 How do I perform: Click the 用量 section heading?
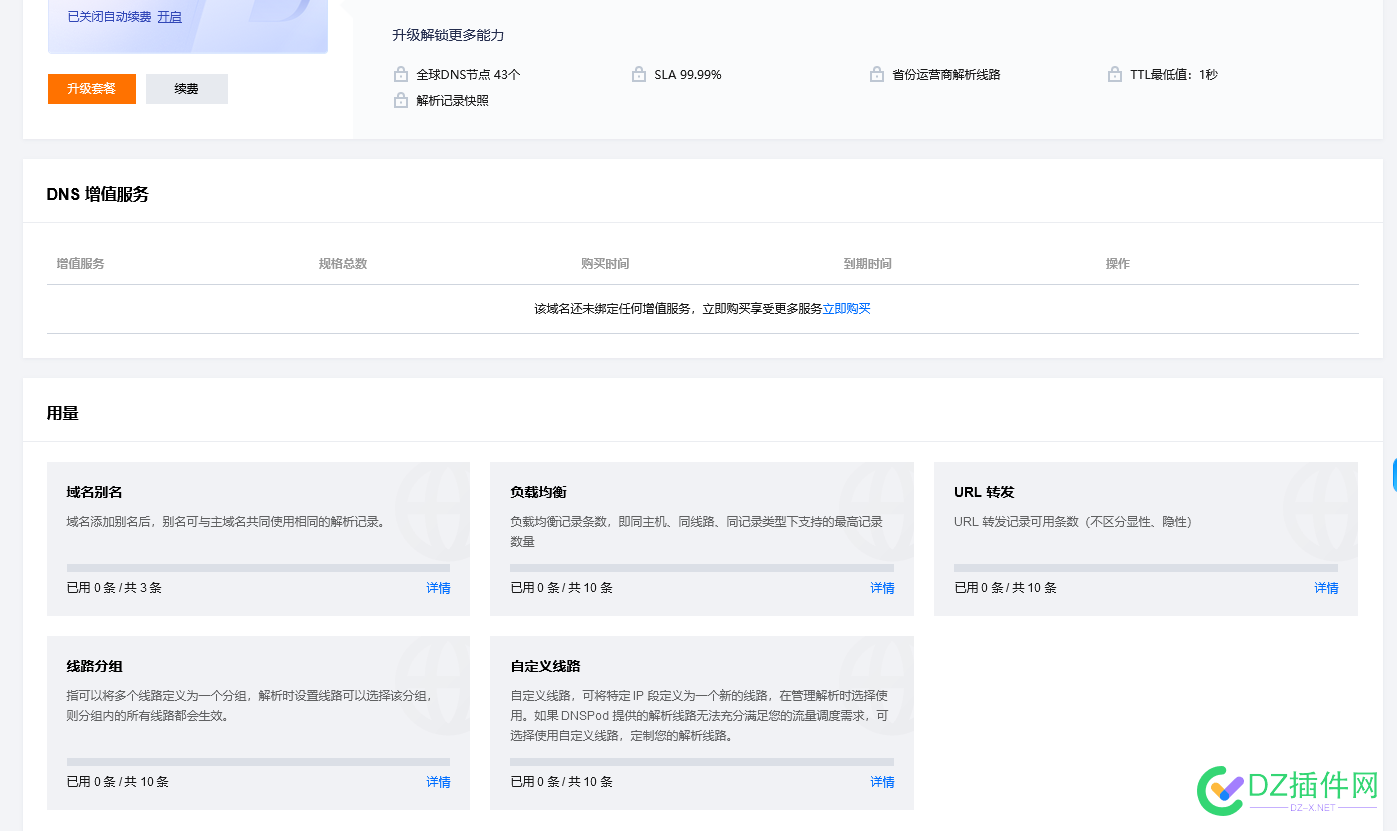63,413
